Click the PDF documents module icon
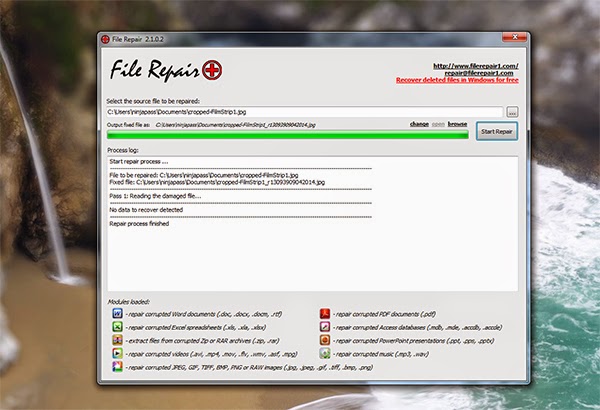600x410 pixels. 325,314
